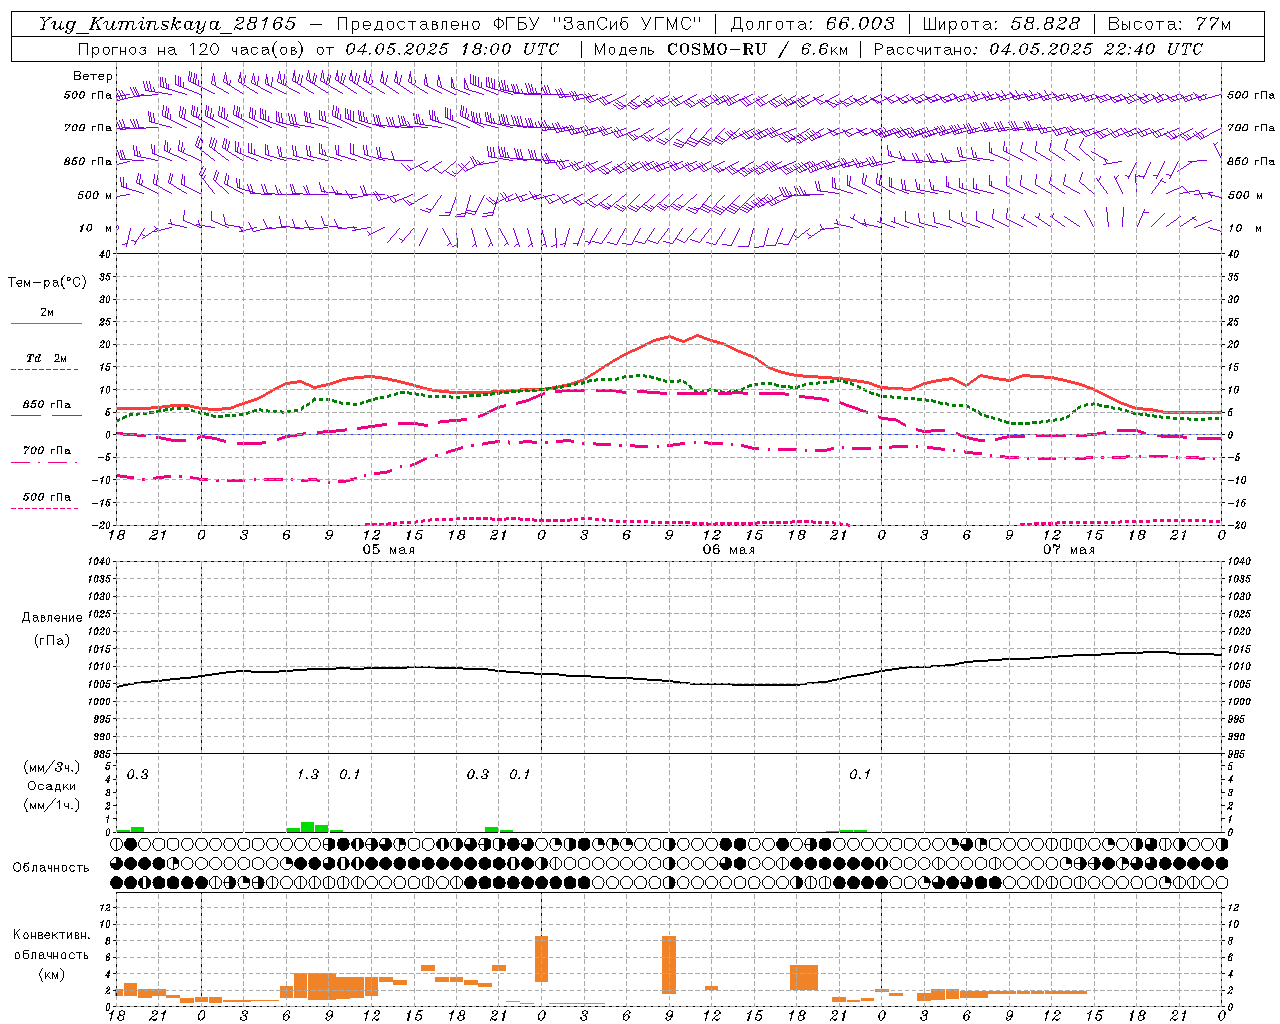
Task: Click the 2м temperature legend entry
Action: (x=47, y=313)
